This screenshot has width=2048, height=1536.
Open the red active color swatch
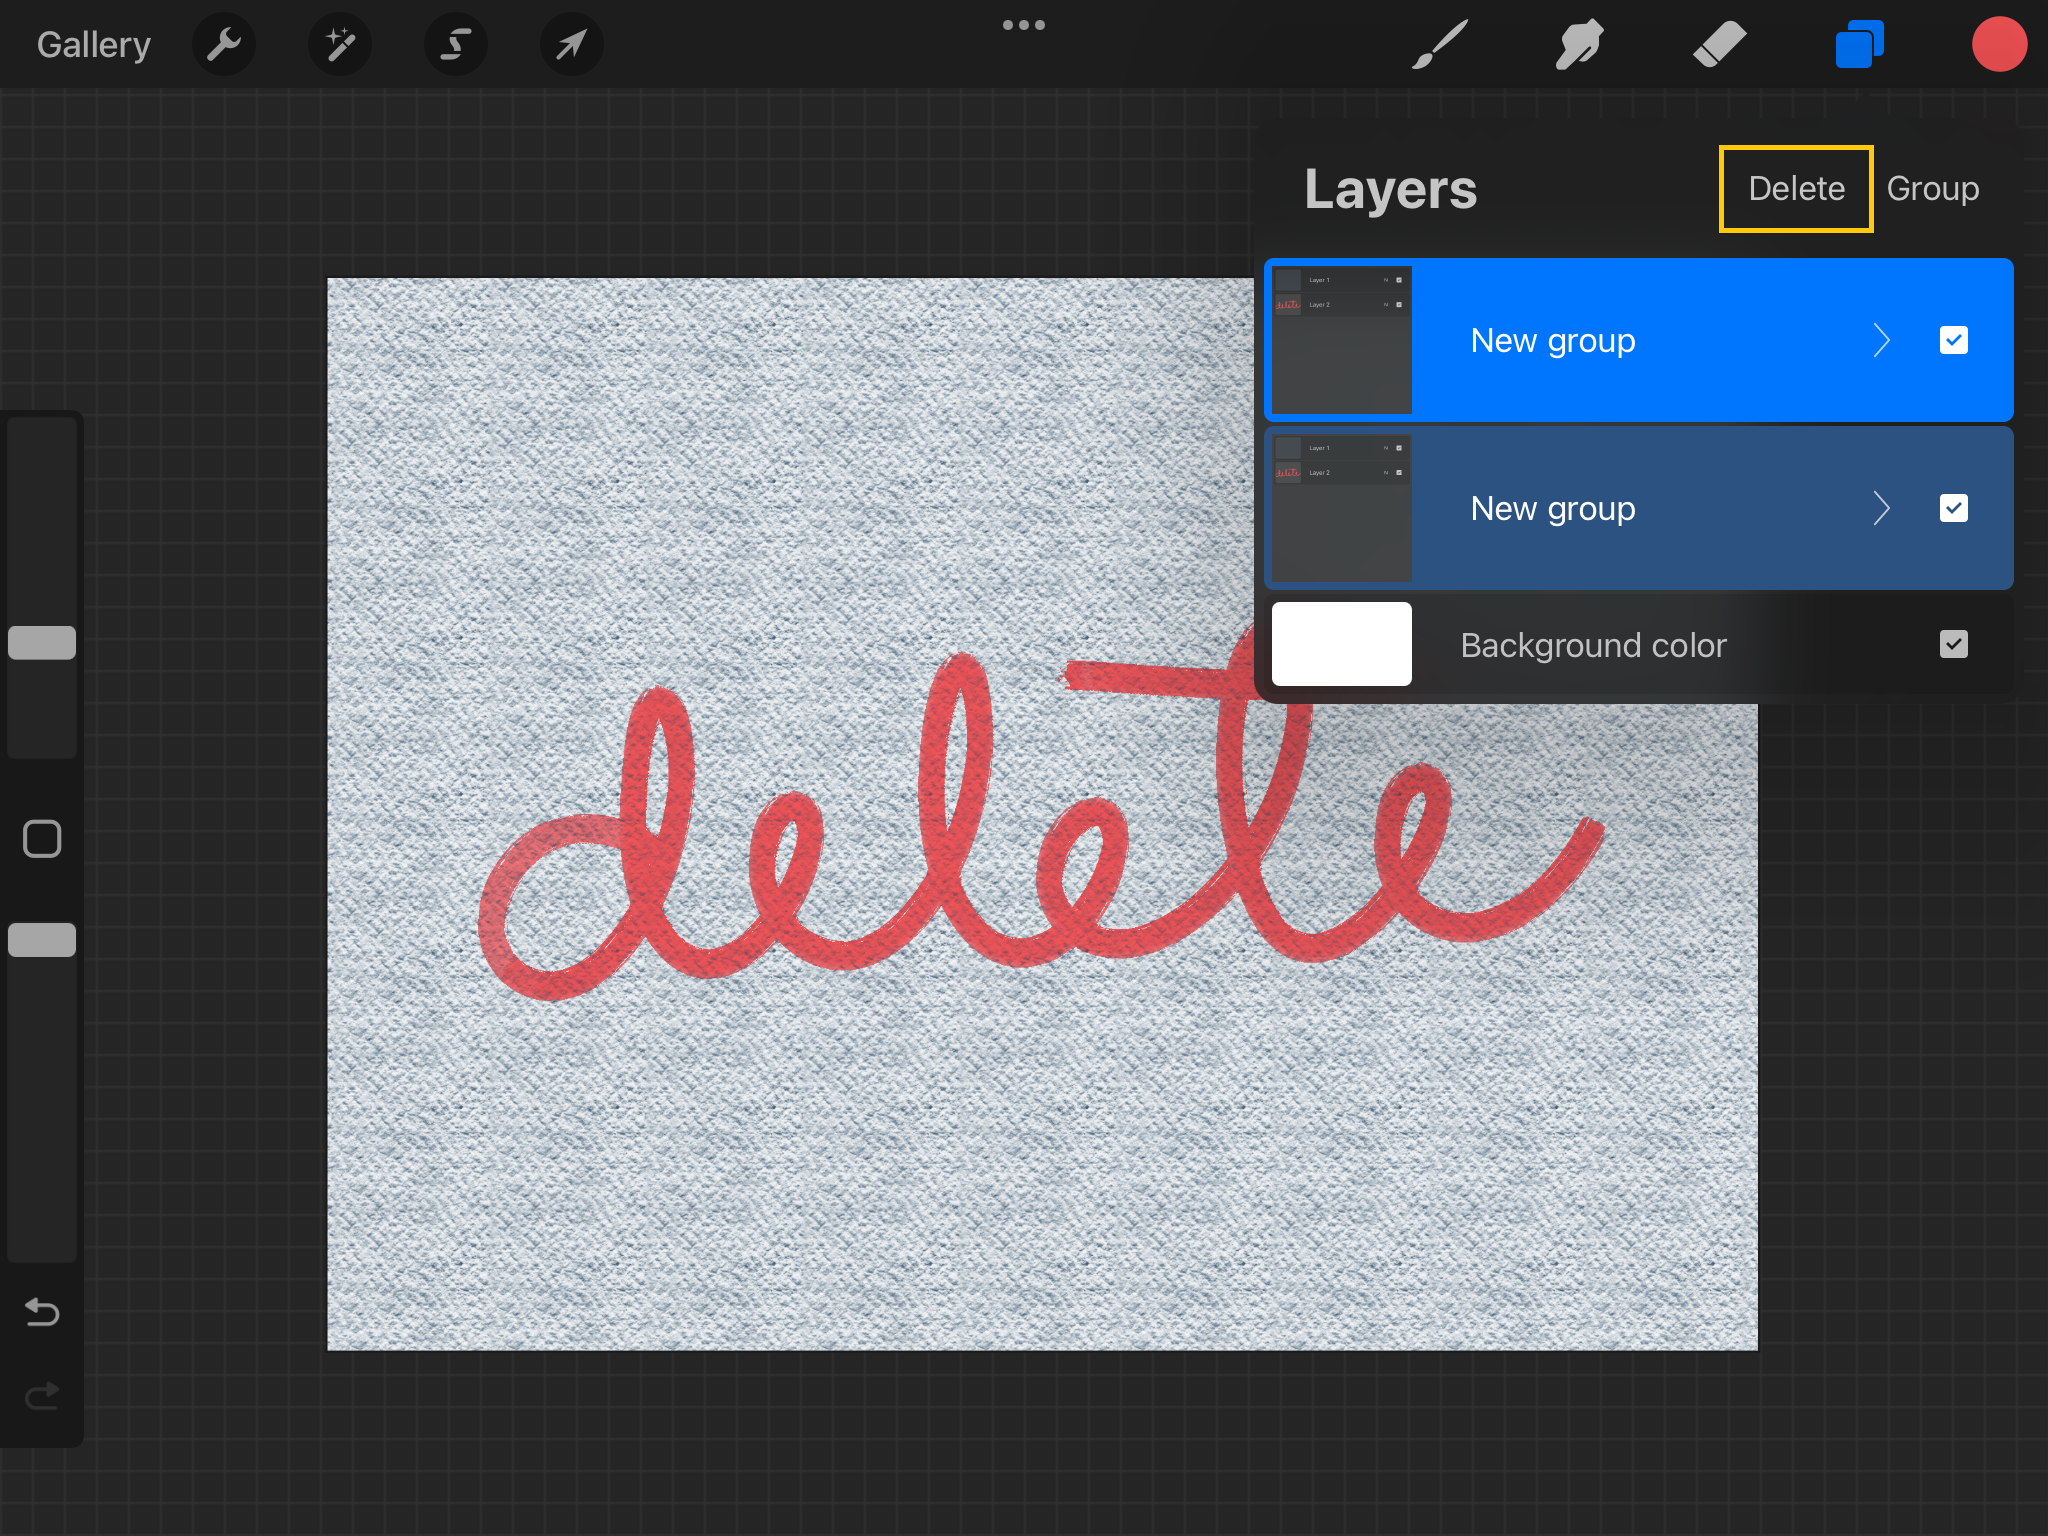pos(1998,44)
